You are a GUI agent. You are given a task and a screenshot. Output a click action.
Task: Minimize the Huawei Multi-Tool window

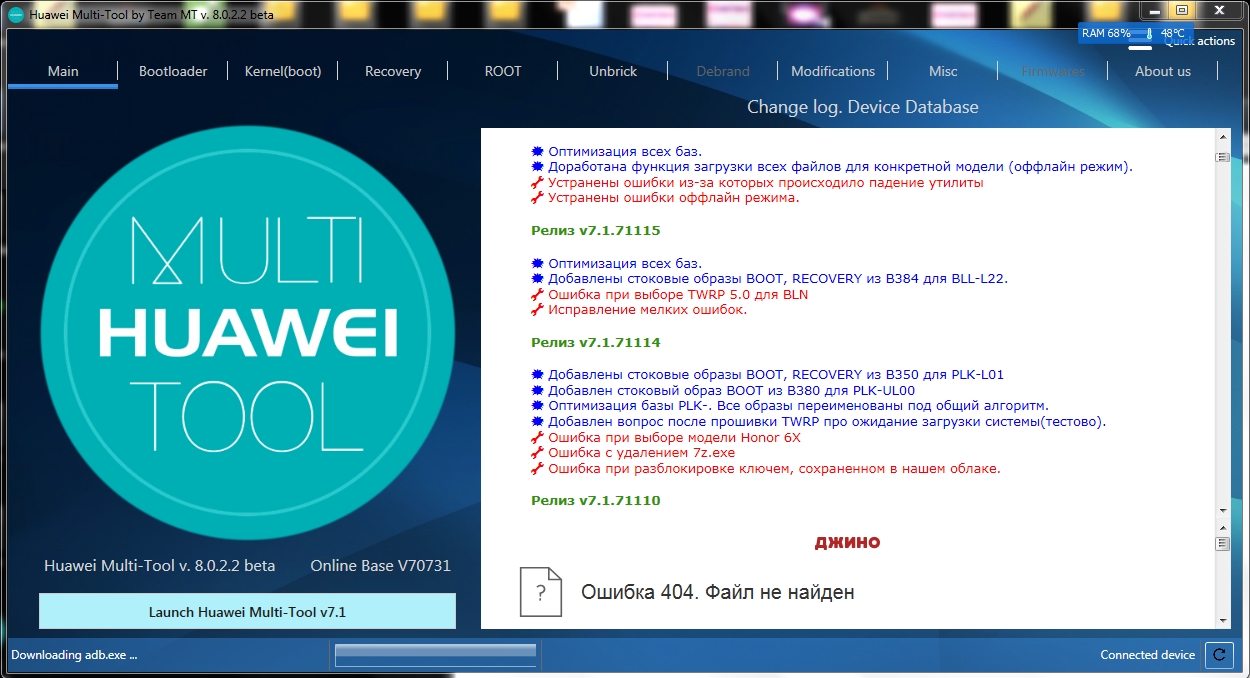point(1153,10)
